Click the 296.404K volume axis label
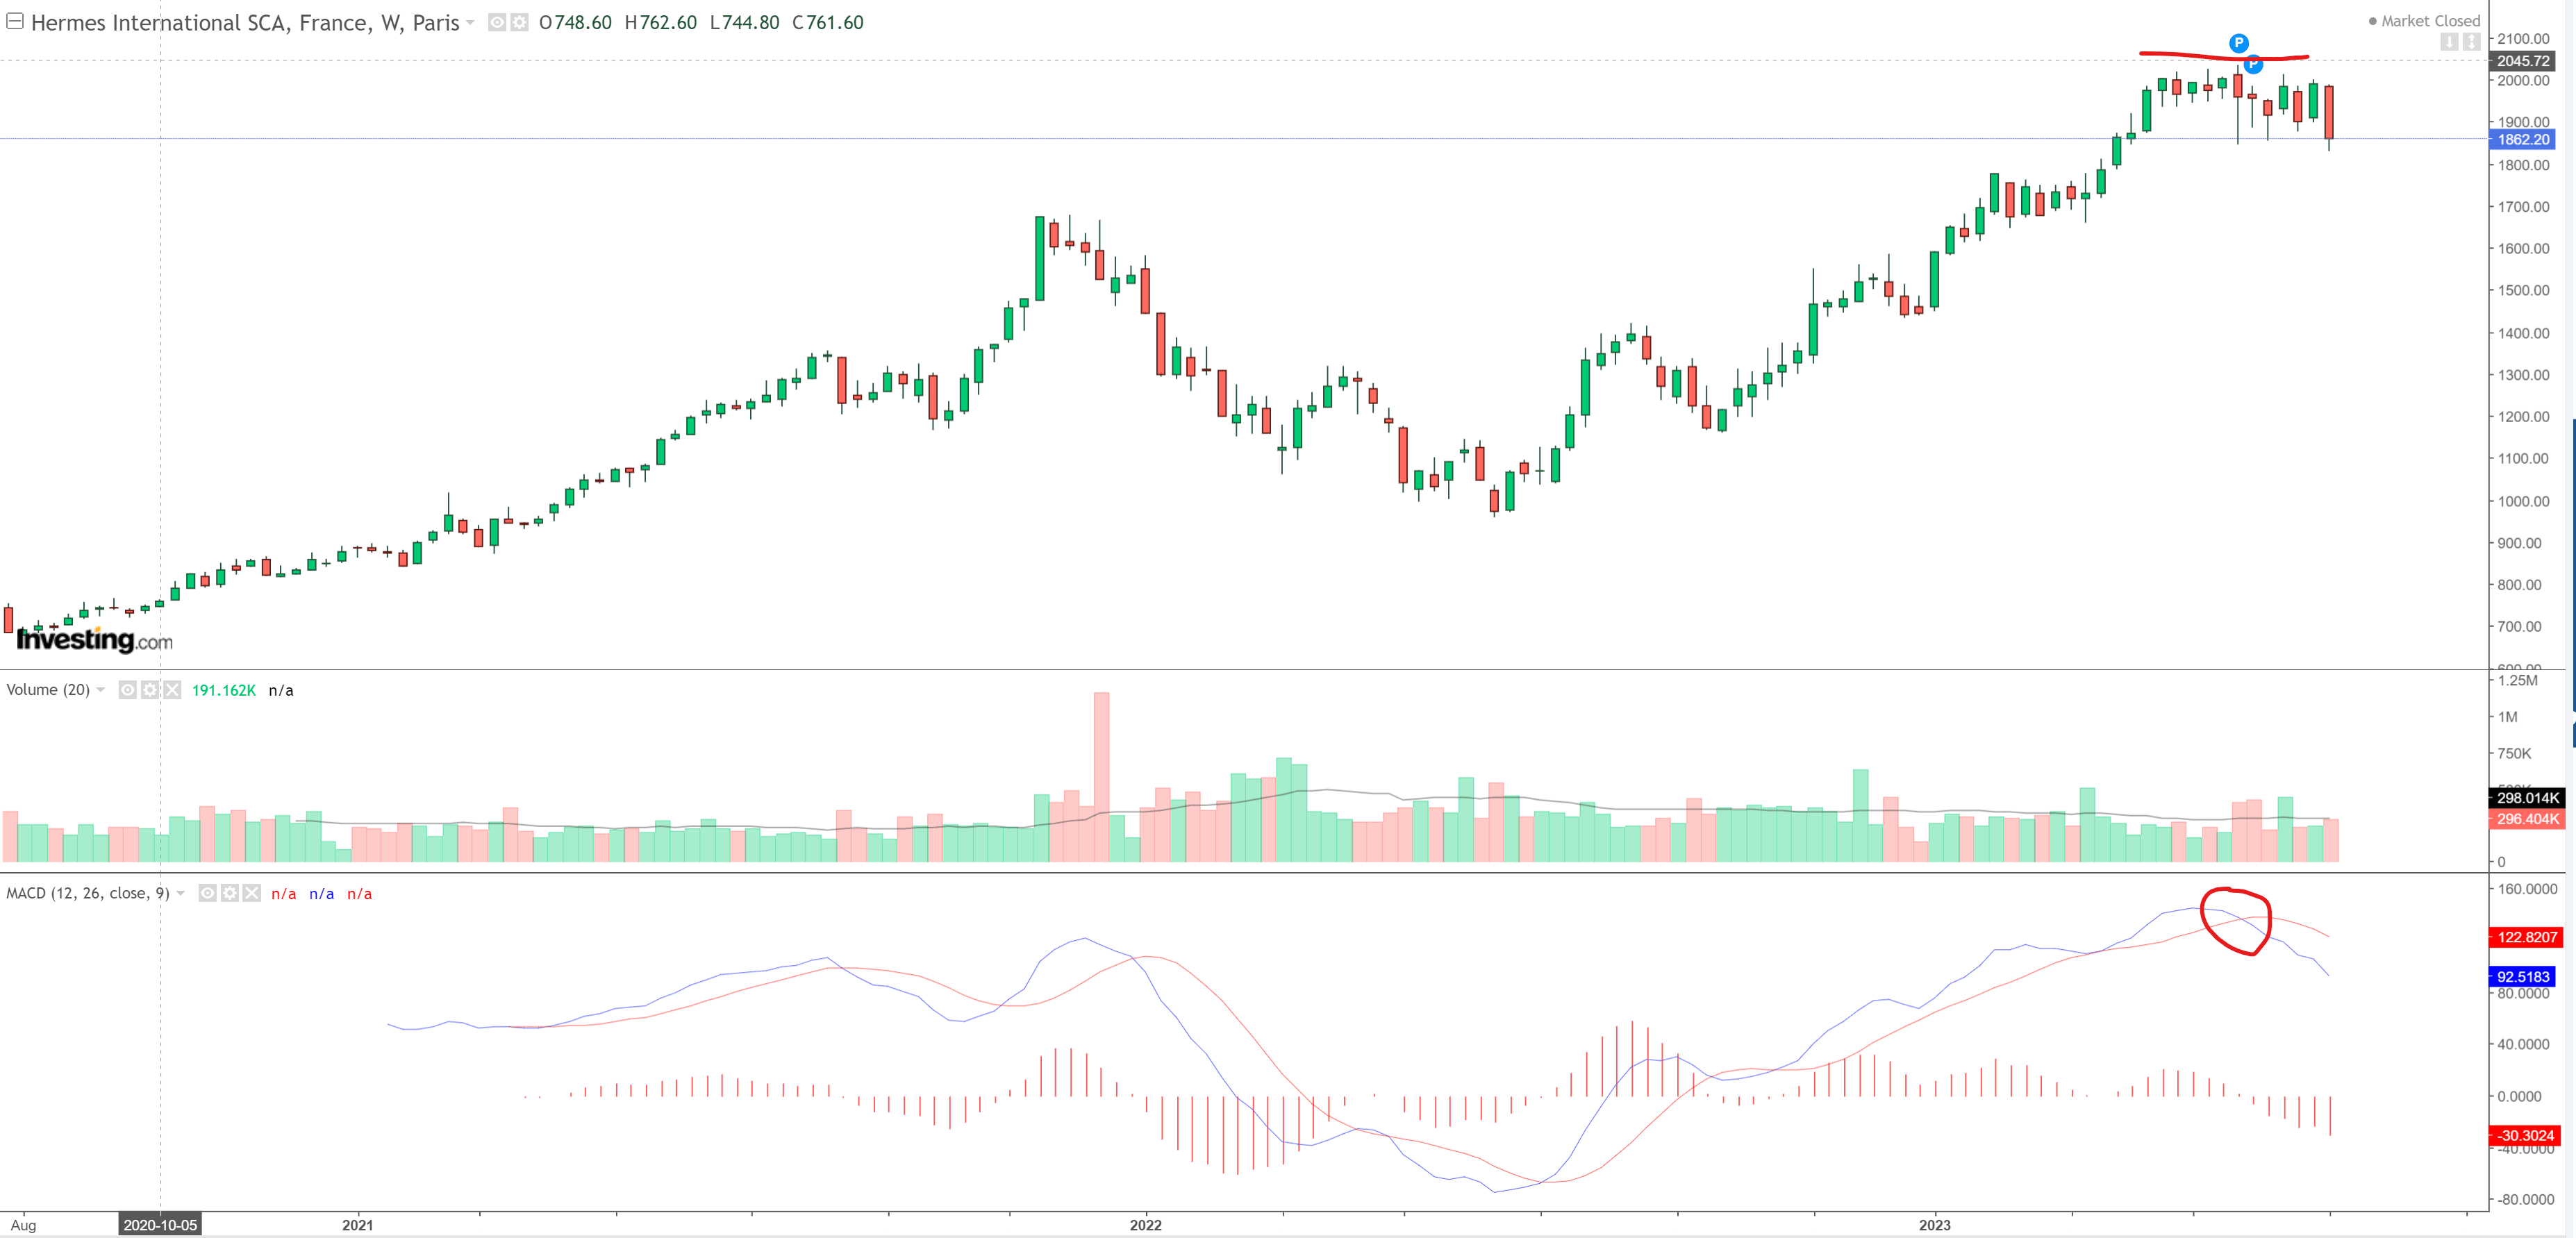This screenshot has height=1238, width=2576. 2526,819
